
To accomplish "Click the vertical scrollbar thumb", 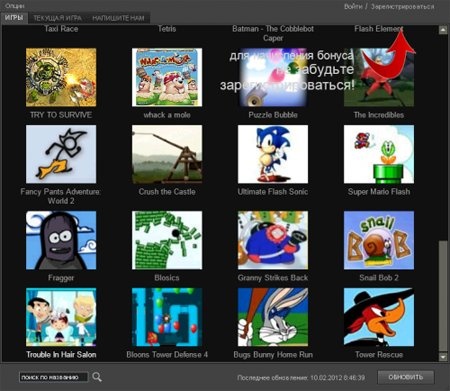I will [x=443, y=295].
